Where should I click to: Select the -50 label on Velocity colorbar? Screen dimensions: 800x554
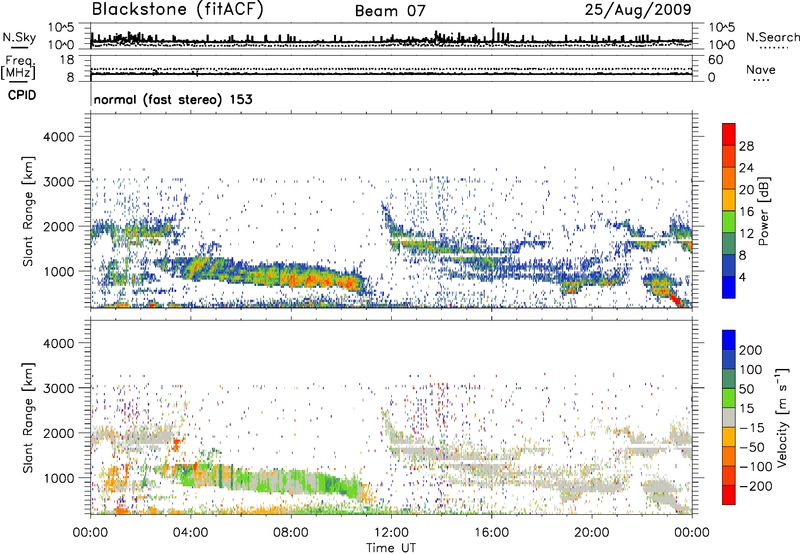751,447
